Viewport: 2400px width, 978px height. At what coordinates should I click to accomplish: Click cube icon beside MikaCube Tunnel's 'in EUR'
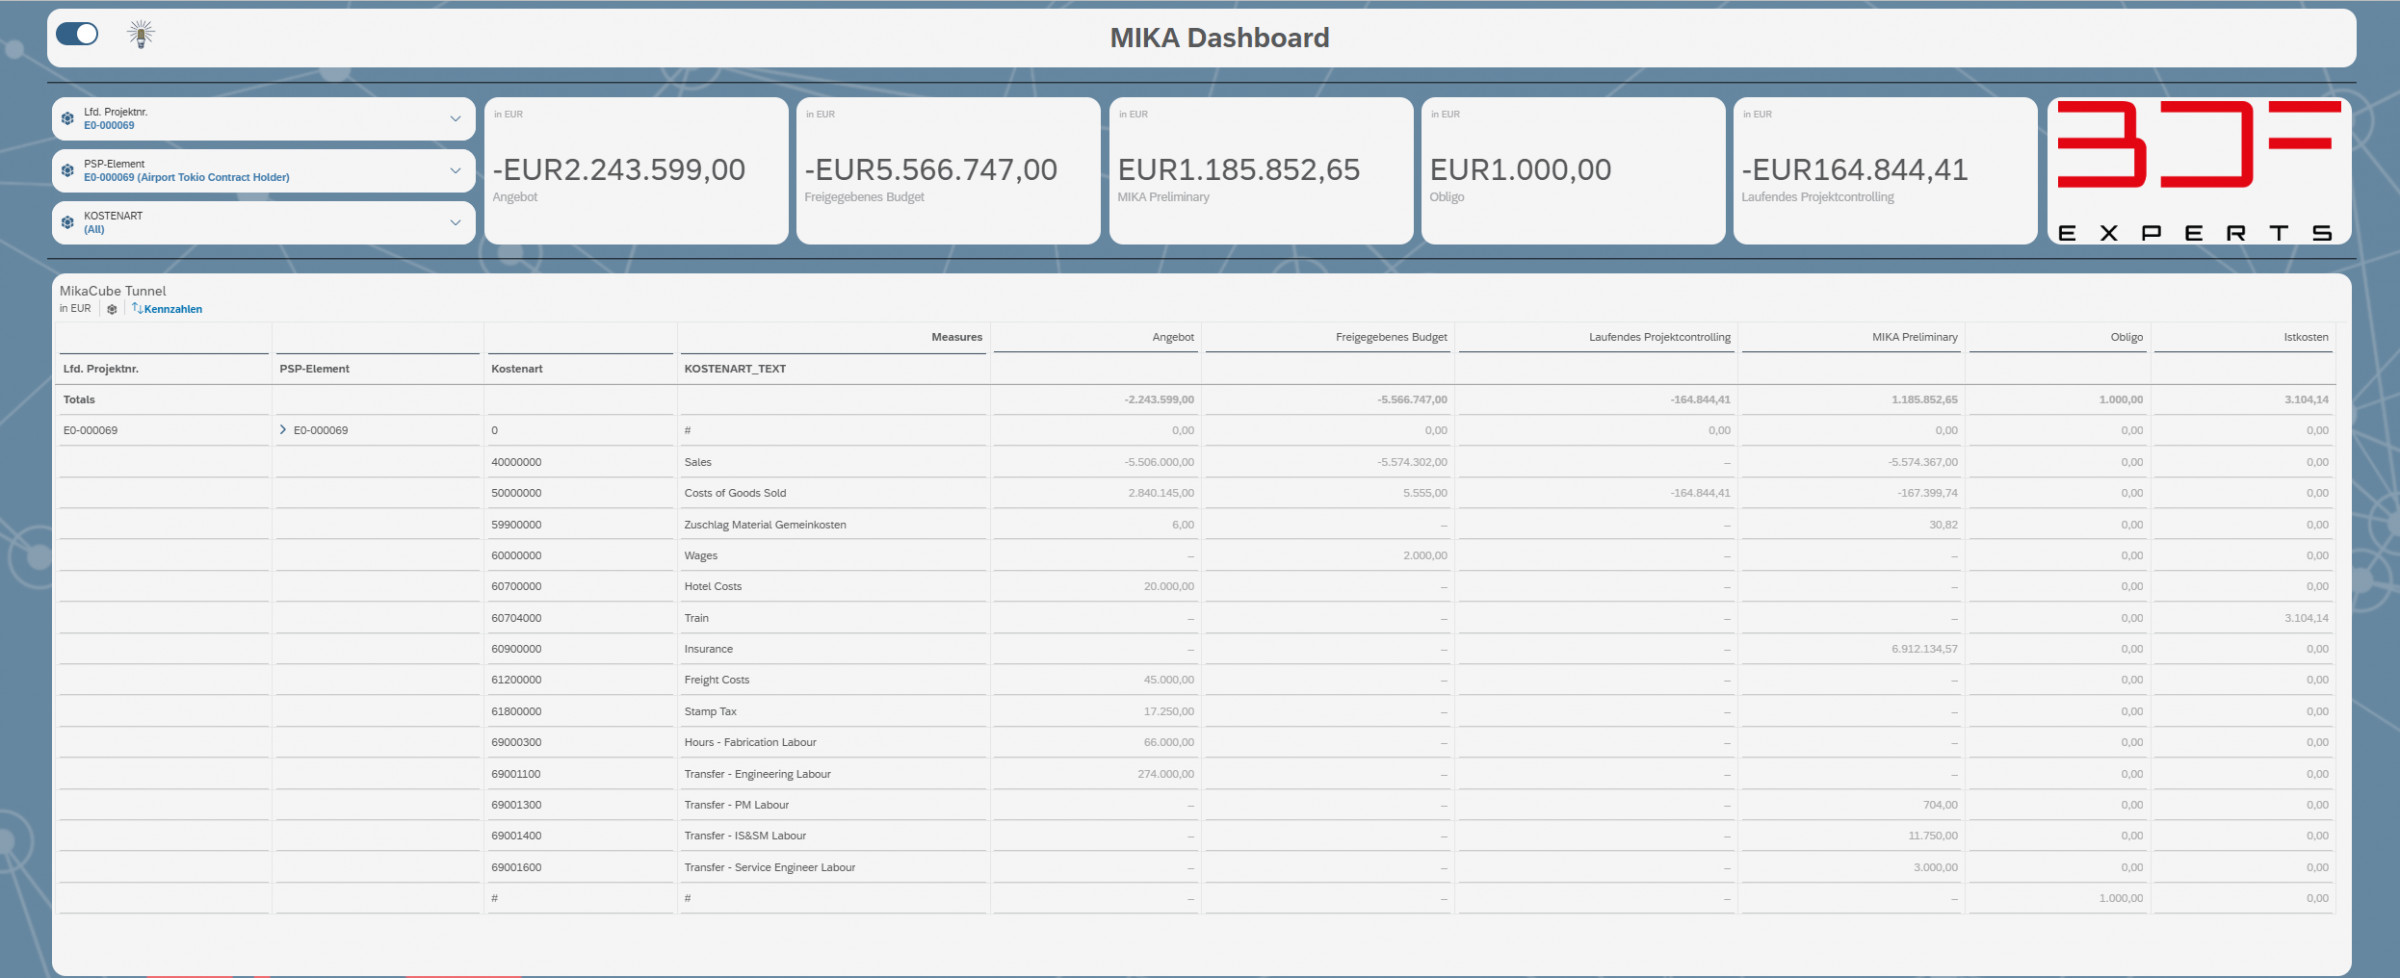tap(112, 309)
